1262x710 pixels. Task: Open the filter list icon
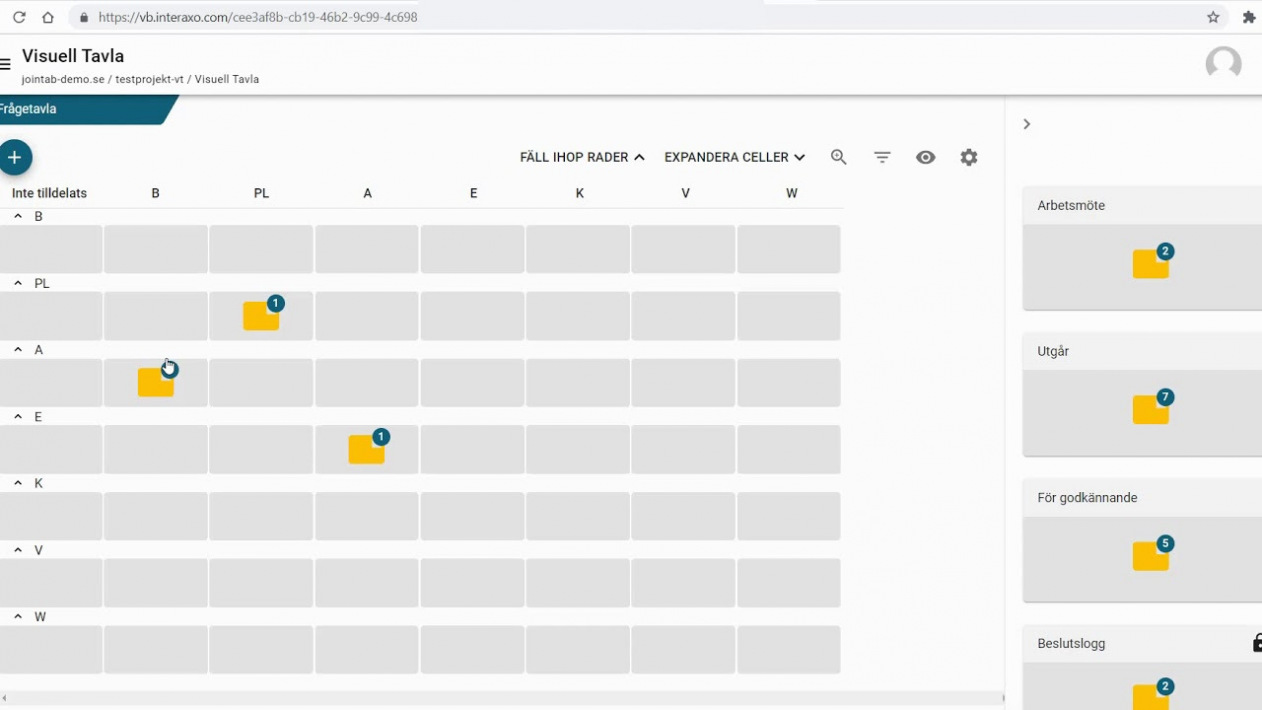(882, 157)
